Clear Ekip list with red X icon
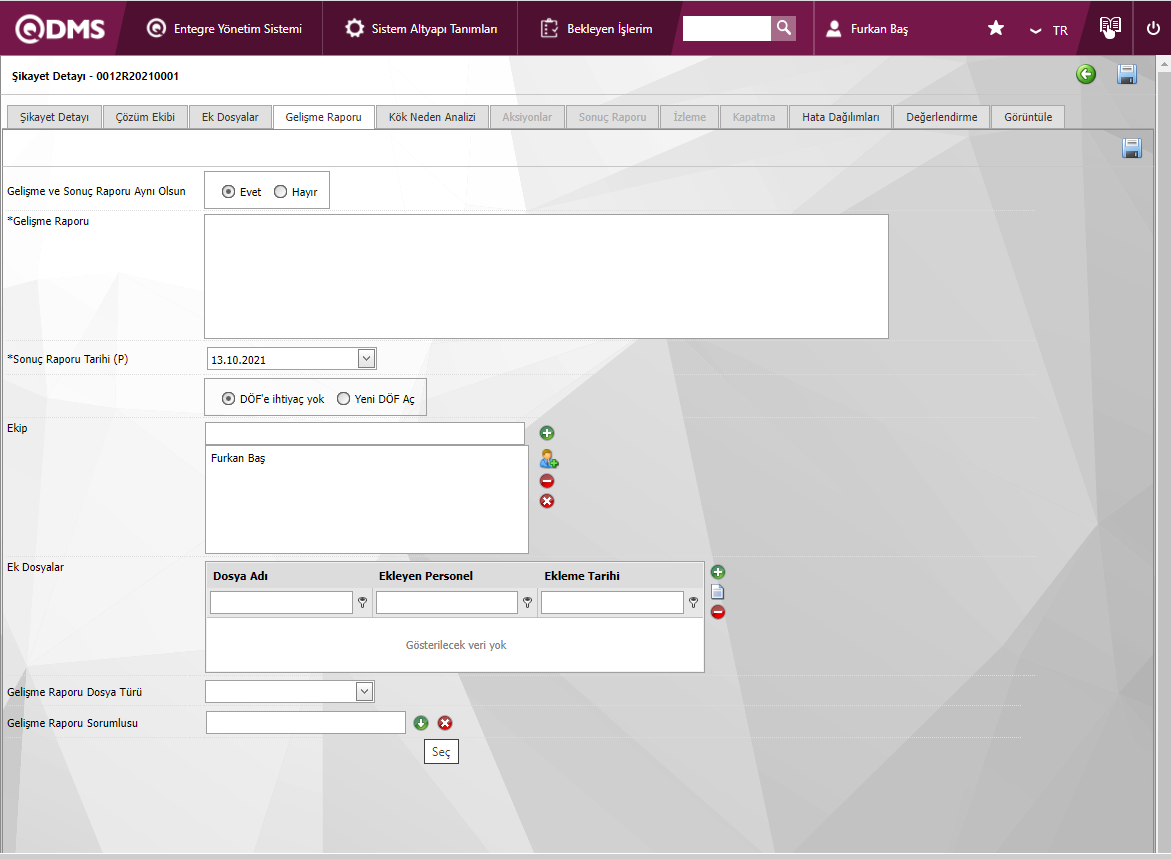 coord(547,501)
